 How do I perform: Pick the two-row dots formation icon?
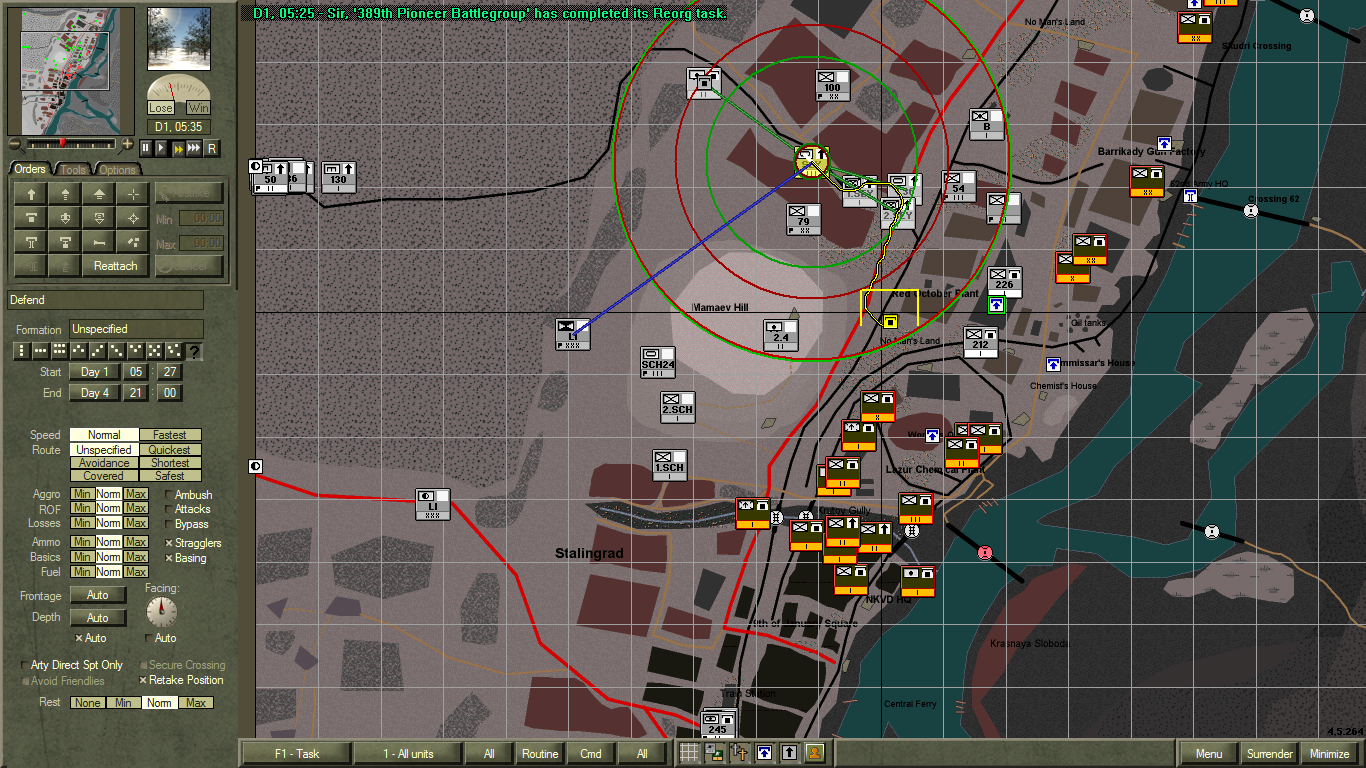pyautogui.click(x=59, y=351)
